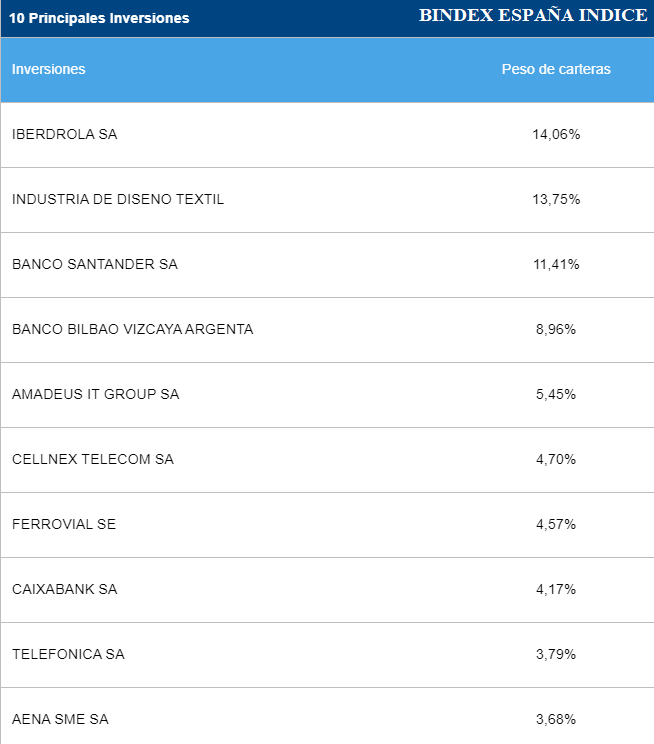Open BANCO SANTANDER SA entry
654x744 pixels.
point(95,264)
